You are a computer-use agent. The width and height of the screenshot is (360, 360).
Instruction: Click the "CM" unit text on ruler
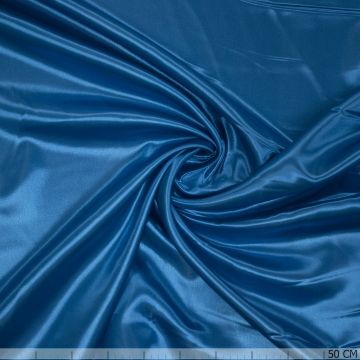click(350, 354)
